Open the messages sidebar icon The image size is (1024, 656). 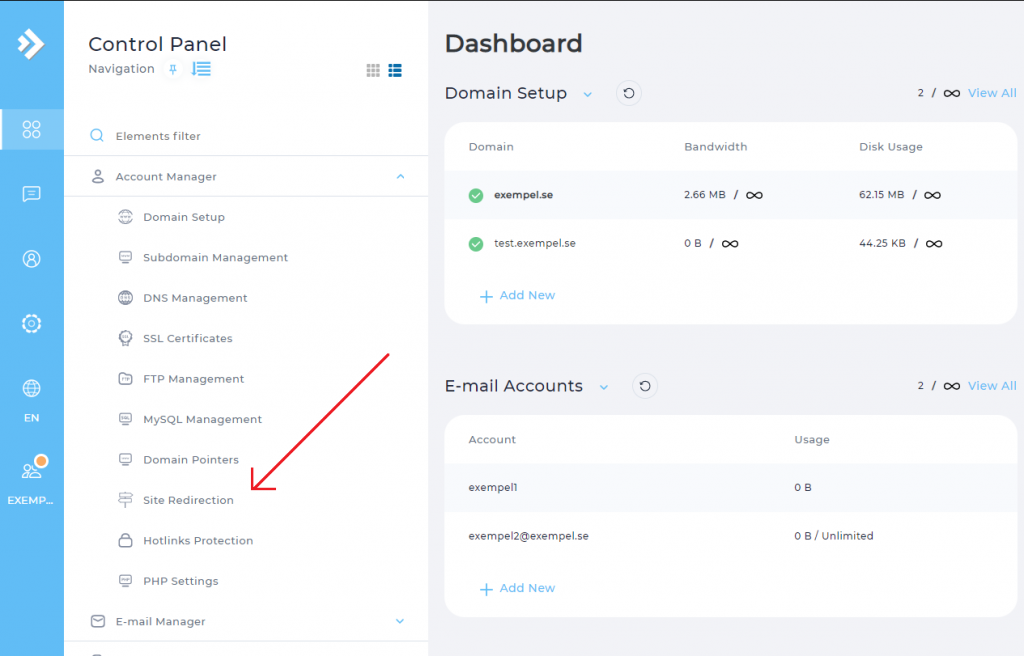tap(31, 194)
